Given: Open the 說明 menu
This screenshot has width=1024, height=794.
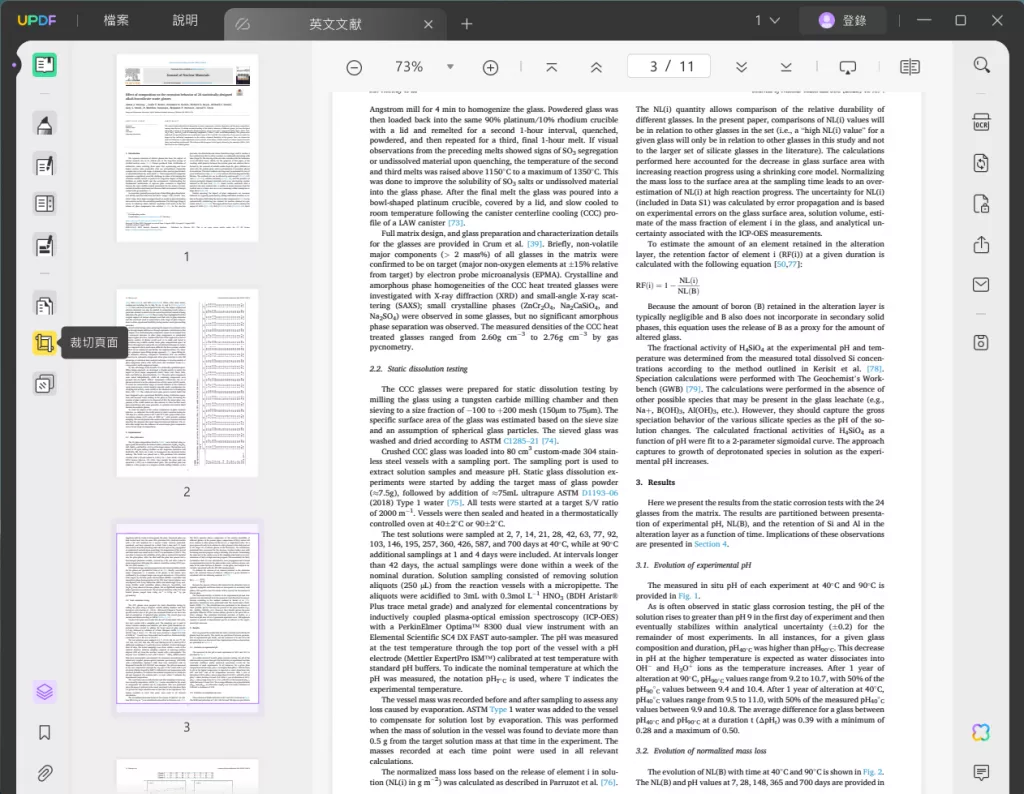Looking at the screenshot, I should [185, 20].
